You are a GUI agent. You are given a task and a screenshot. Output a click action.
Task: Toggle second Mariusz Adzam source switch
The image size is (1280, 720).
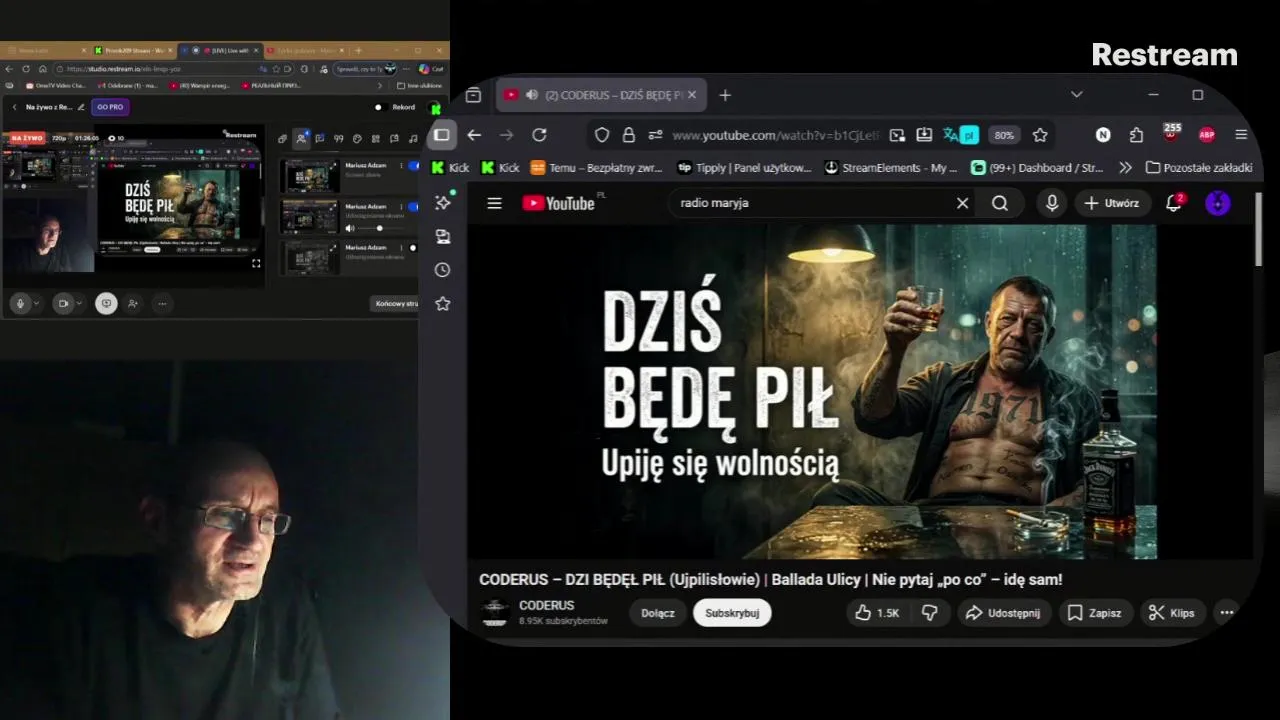point(413,207)
